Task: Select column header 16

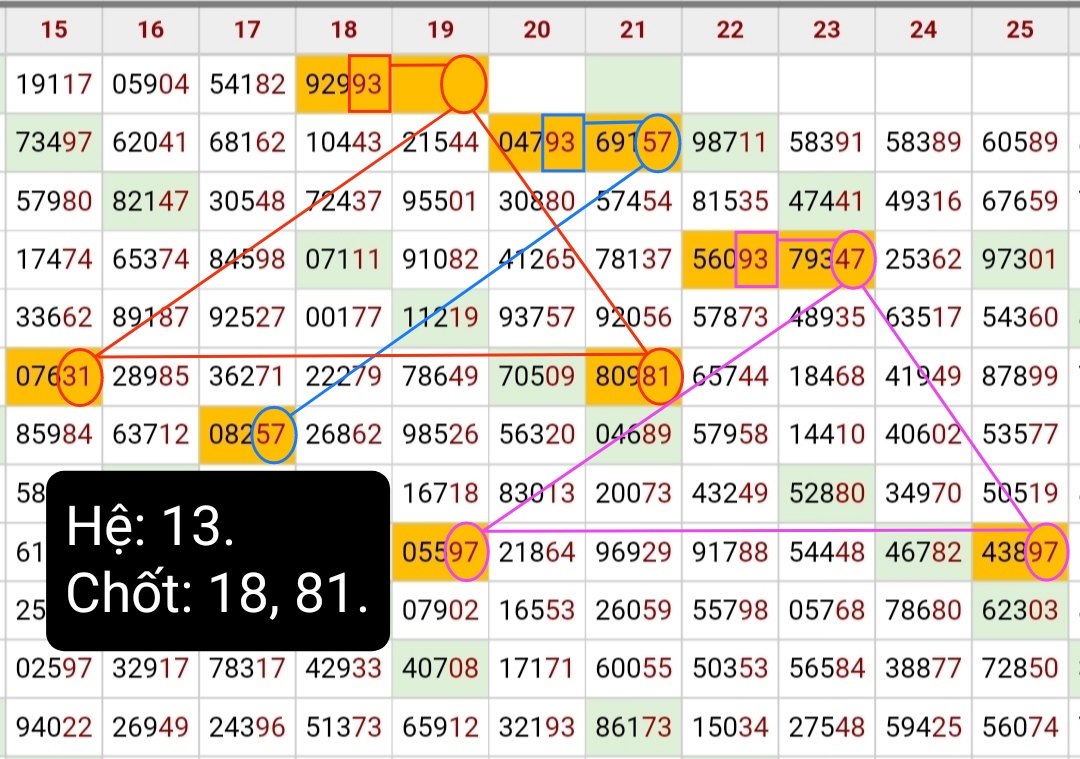Action: (150, 30)
